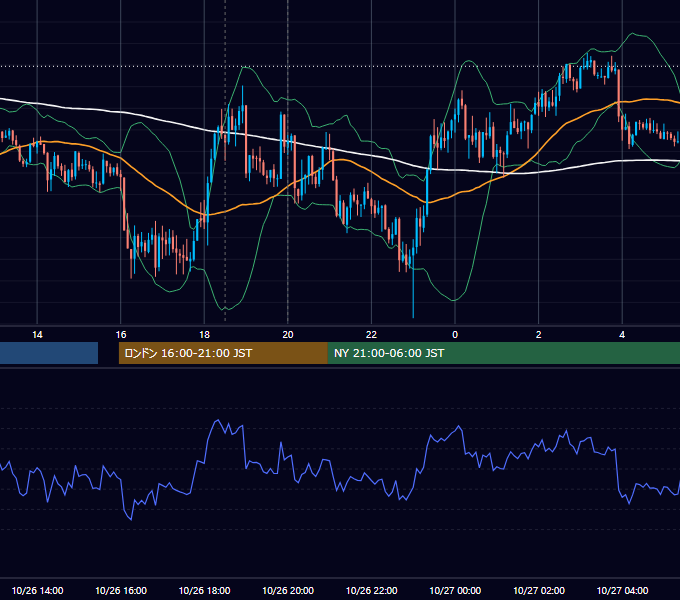Click the 10/27 02:00 date label
Image resolution: width=680 pixels, height=600 pixels.
click(x=539, y=590)
